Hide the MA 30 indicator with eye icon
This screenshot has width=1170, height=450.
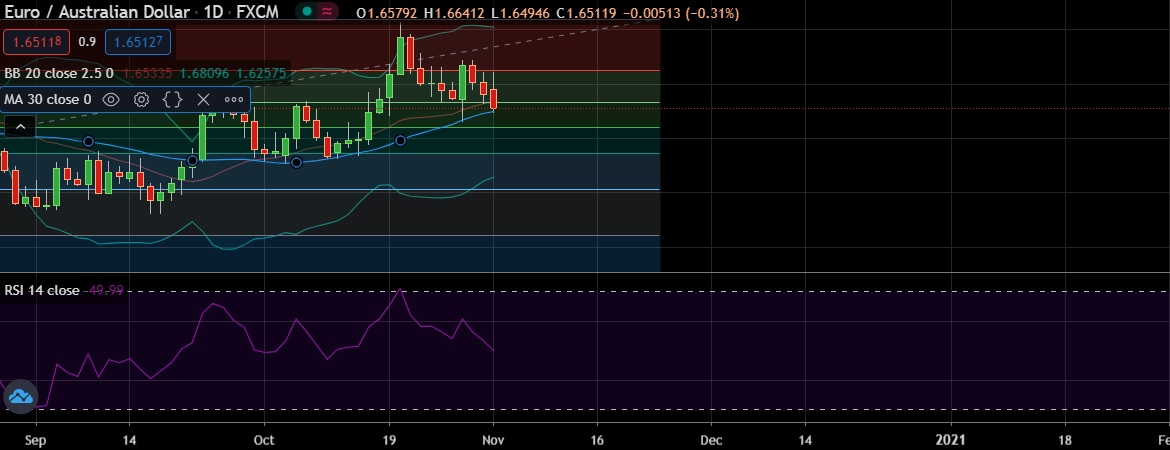coord(111,99)
